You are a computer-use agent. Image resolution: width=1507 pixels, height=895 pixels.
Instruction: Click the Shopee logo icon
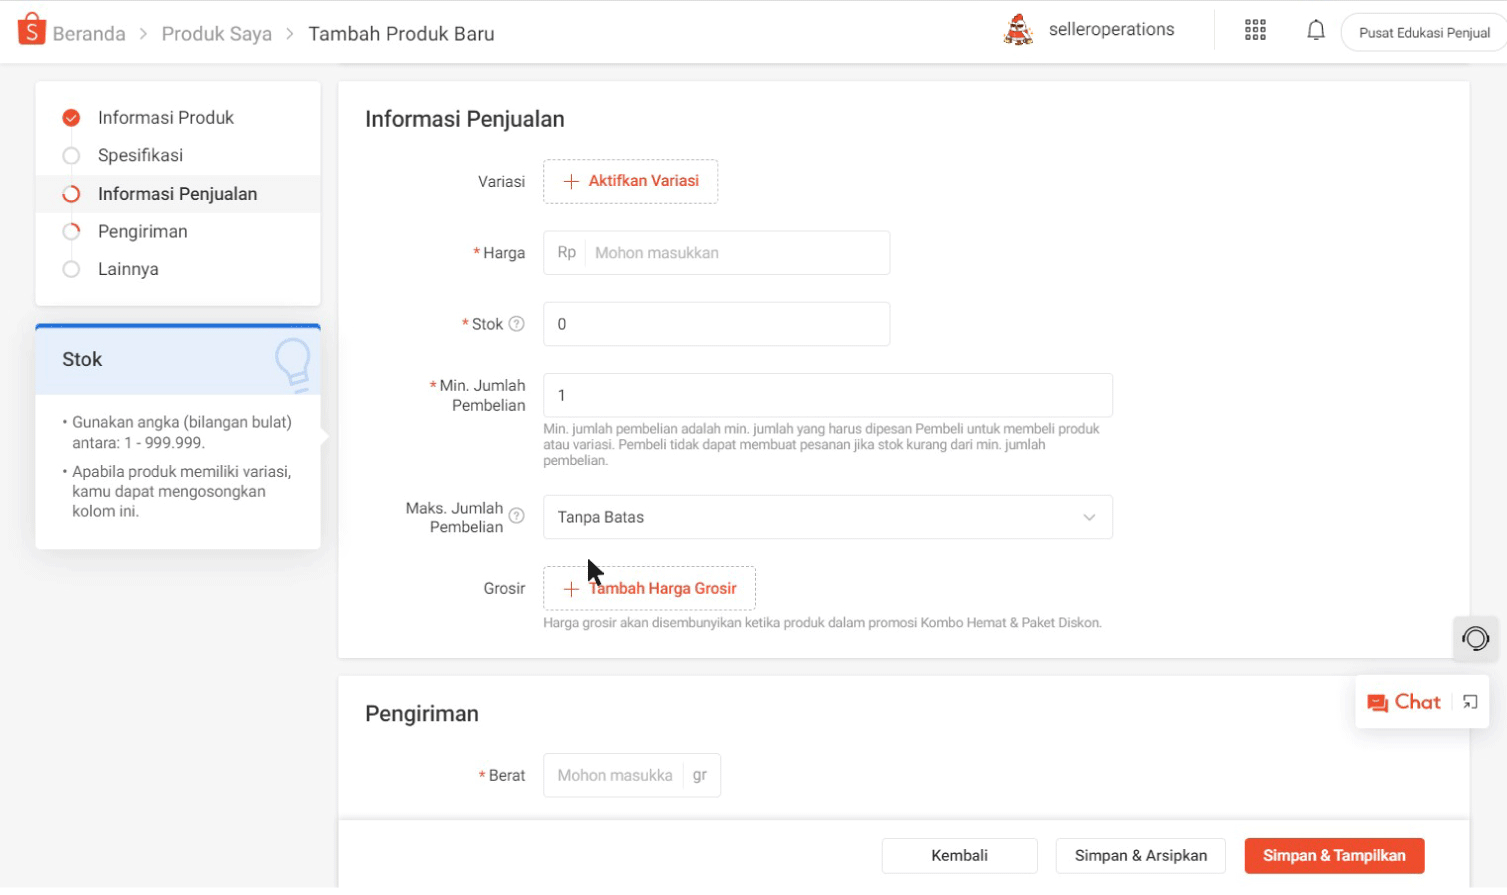coord(29,29)
